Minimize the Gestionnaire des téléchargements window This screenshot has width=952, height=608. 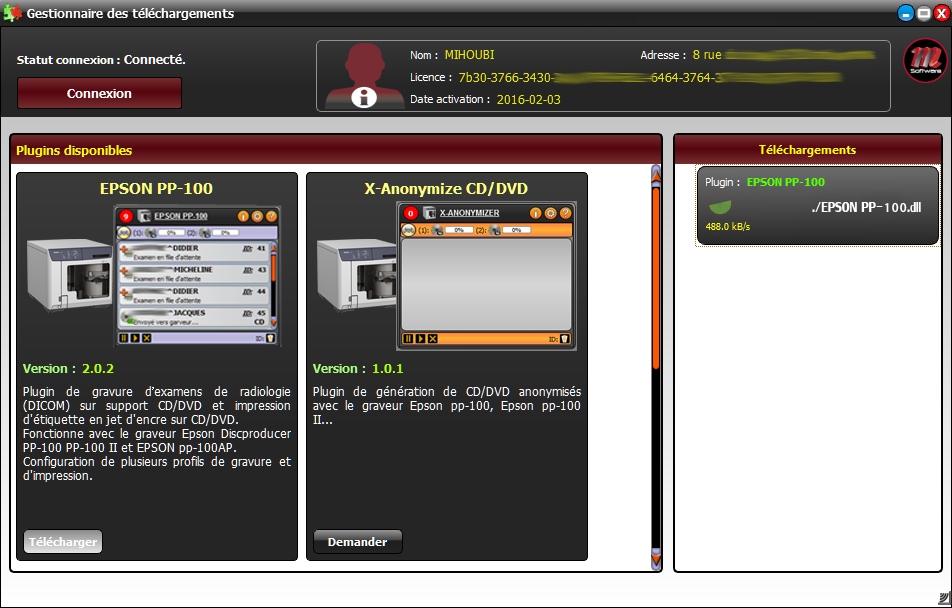905,13
